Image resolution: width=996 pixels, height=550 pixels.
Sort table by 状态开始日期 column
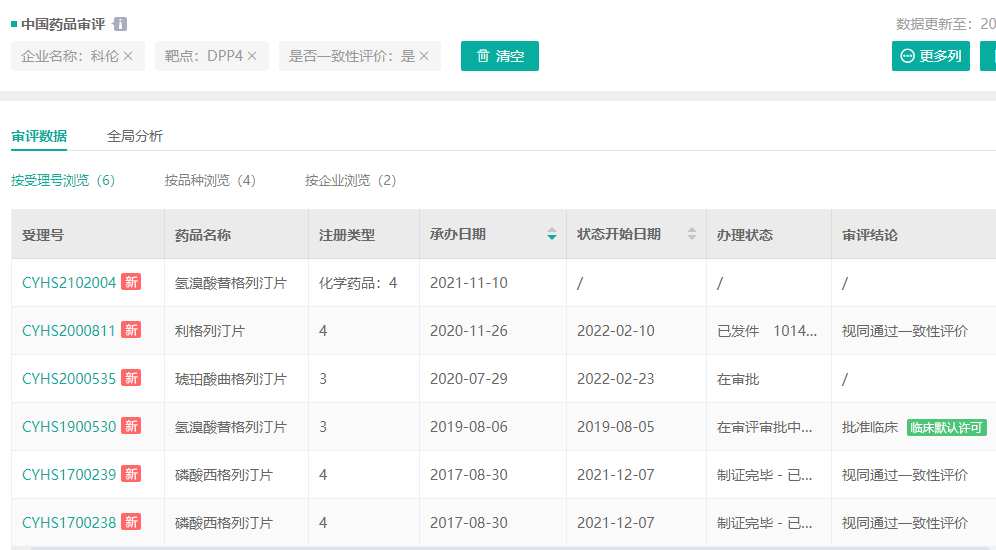(691, 235)
